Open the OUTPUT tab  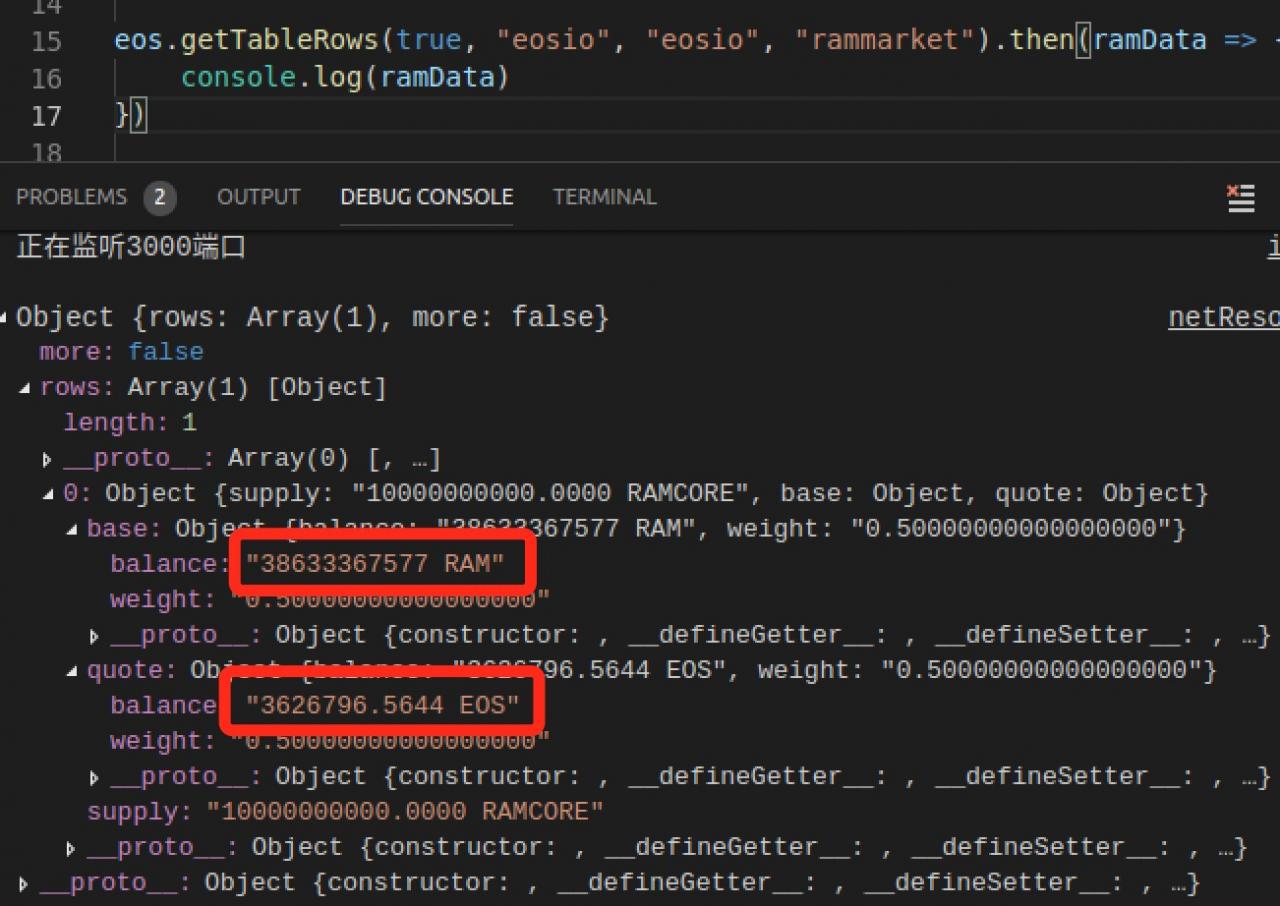(x=259, y=197)
